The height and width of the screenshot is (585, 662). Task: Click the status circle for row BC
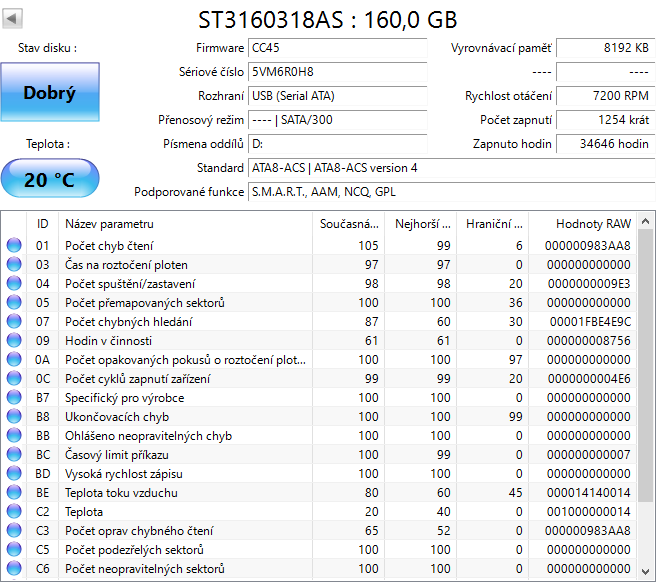click(14, 454)
